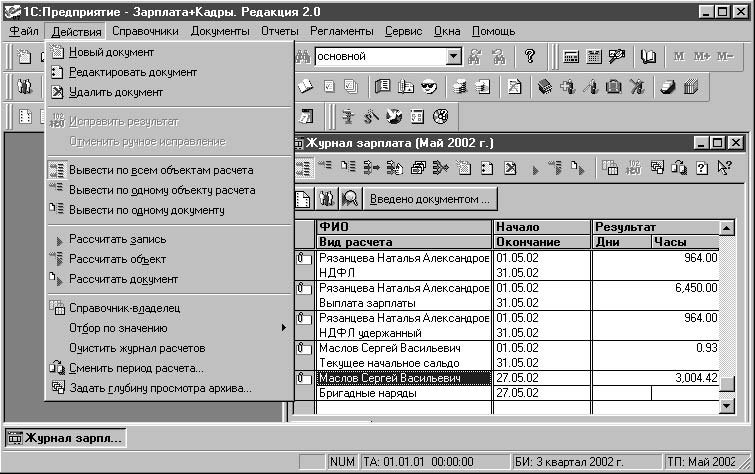Choose Рассчитать запись menu entry
The width and height of the screenshot is (755, 474).
point(169,239)
